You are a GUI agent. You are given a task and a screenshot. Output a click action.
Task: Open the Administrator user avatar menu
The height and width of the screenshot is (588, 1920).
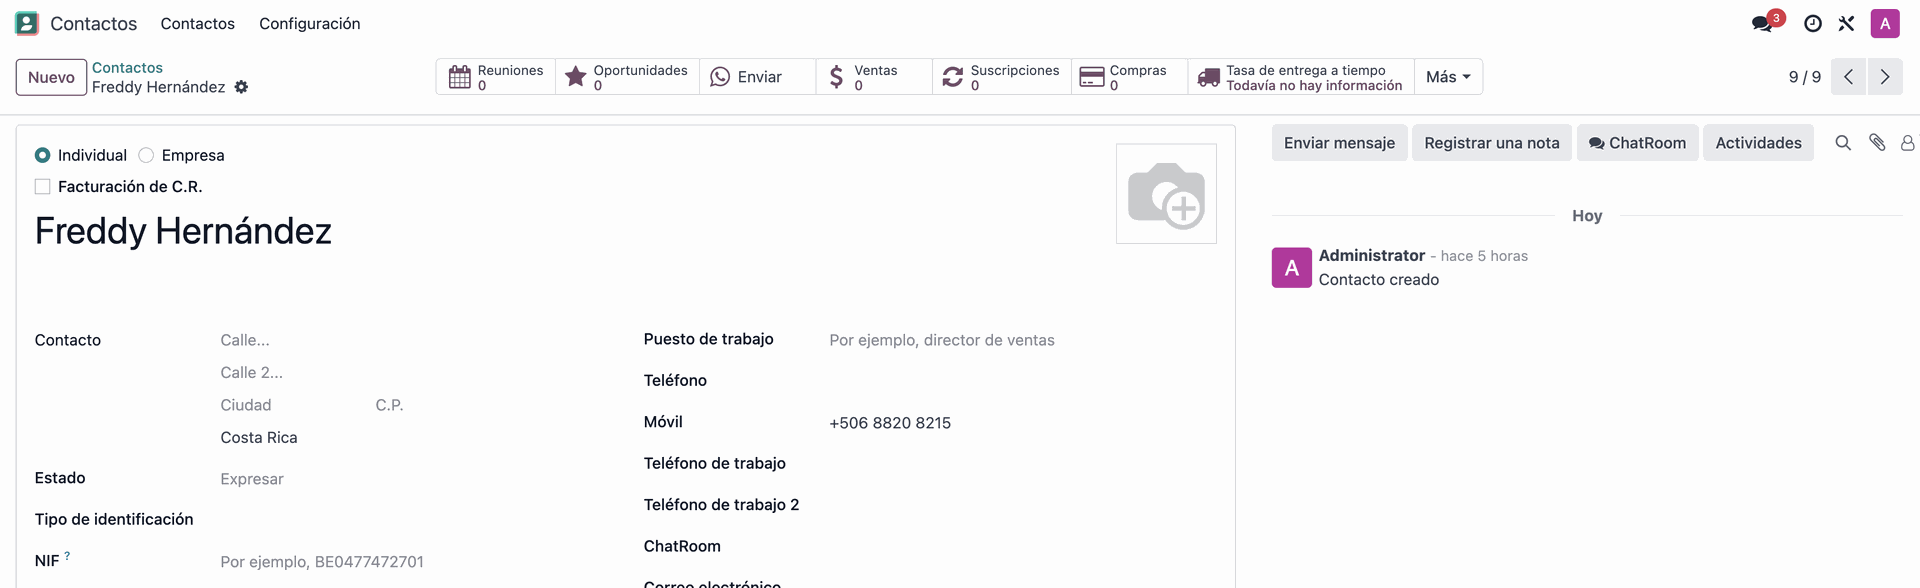coord(1885,23)
